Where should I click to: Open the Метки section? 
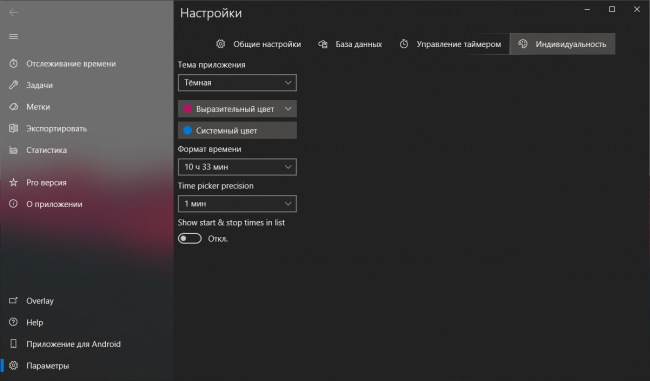tap(87, 107)
